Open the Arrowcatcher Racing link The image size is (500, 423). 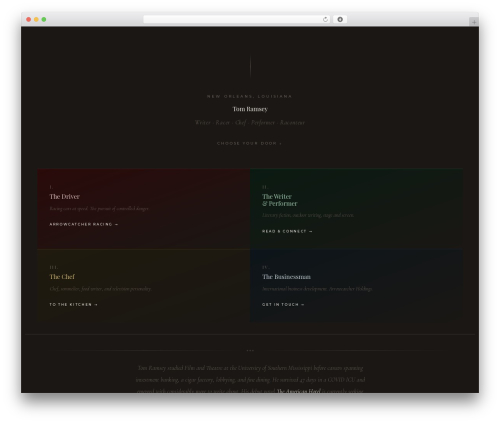point(84,224)
